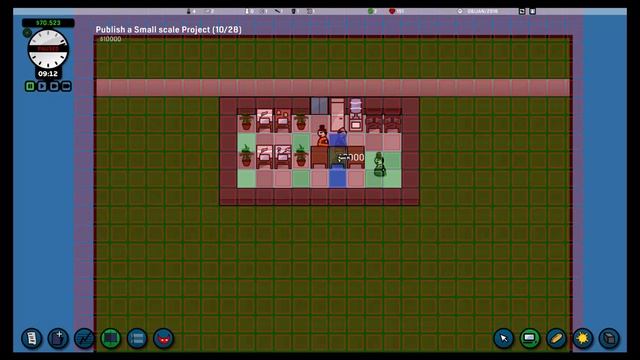Screen dimensions: 640x360
Task: Click the 09:12 time readout
Action: [48, 74]
